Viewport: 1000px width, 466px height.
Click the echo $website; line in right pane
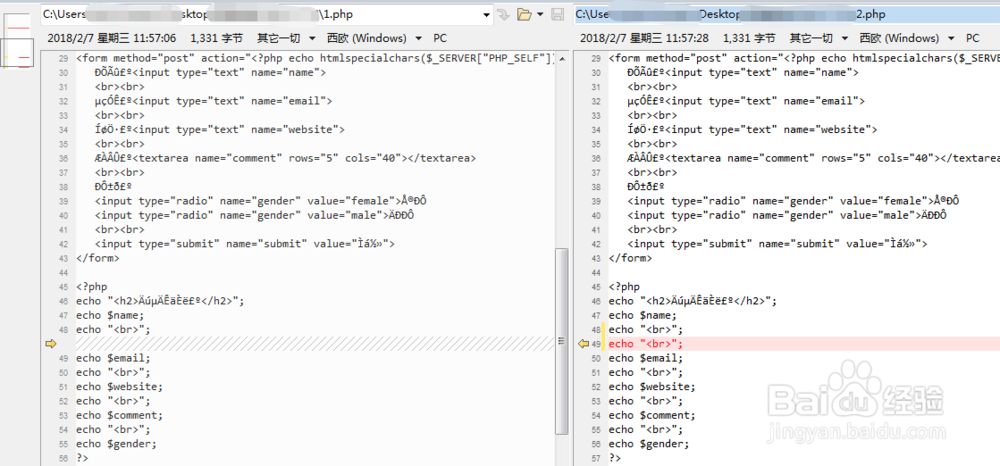[652, 386]
